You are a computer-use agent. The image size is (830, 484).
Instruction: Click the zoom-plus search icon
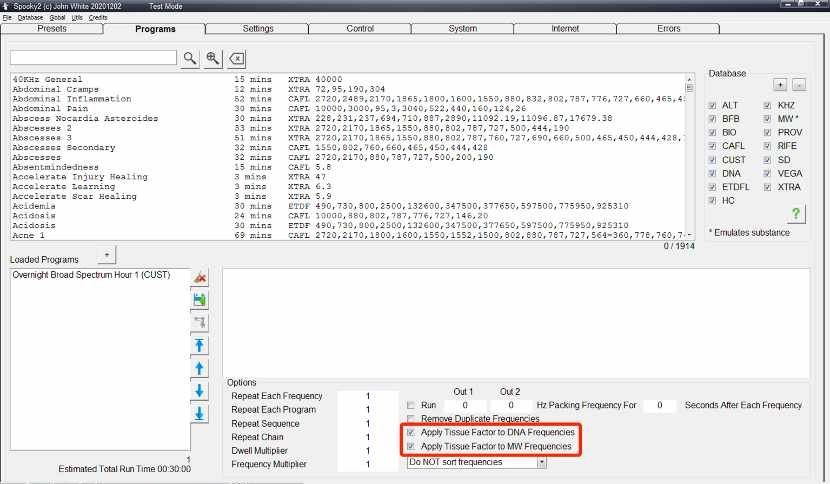pos(213,58)
